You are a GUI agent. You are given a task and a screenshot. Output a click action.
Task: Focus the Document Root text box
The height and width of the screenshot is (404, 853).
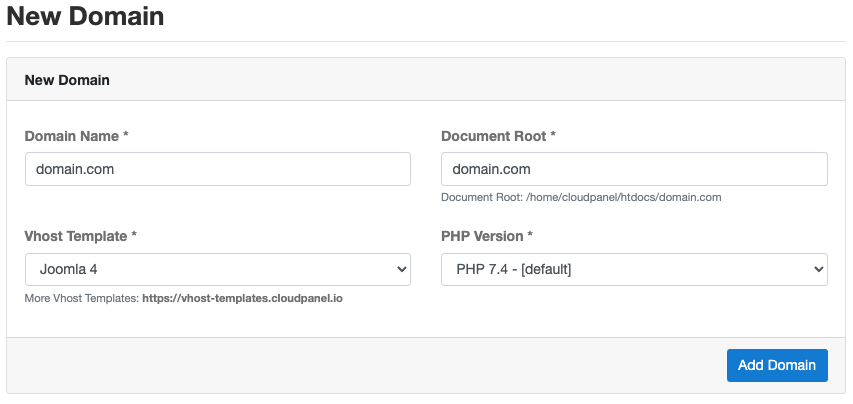click(634, 169)
